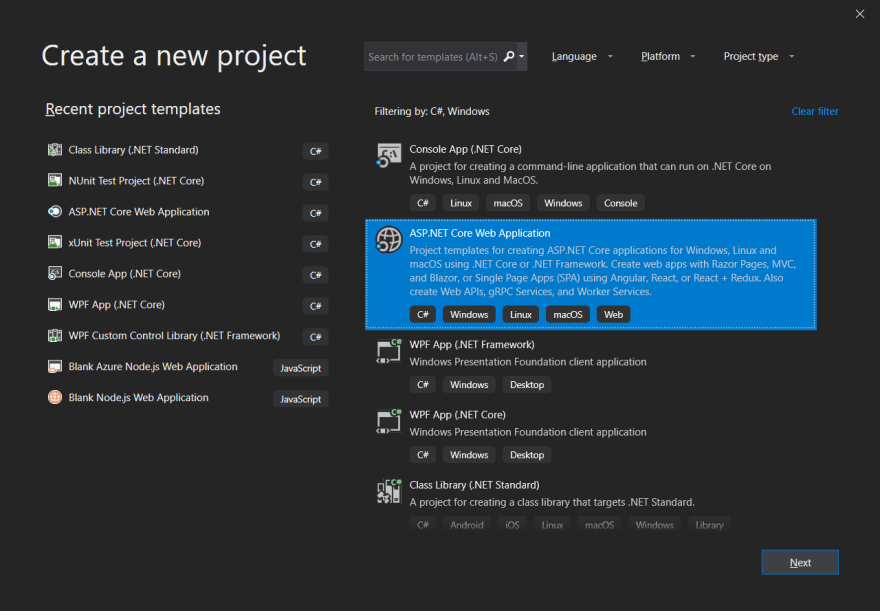Click the Class Library (.NET Standard) template icon
This screenshot has width=880, height=611.
[x=388, y=492]
